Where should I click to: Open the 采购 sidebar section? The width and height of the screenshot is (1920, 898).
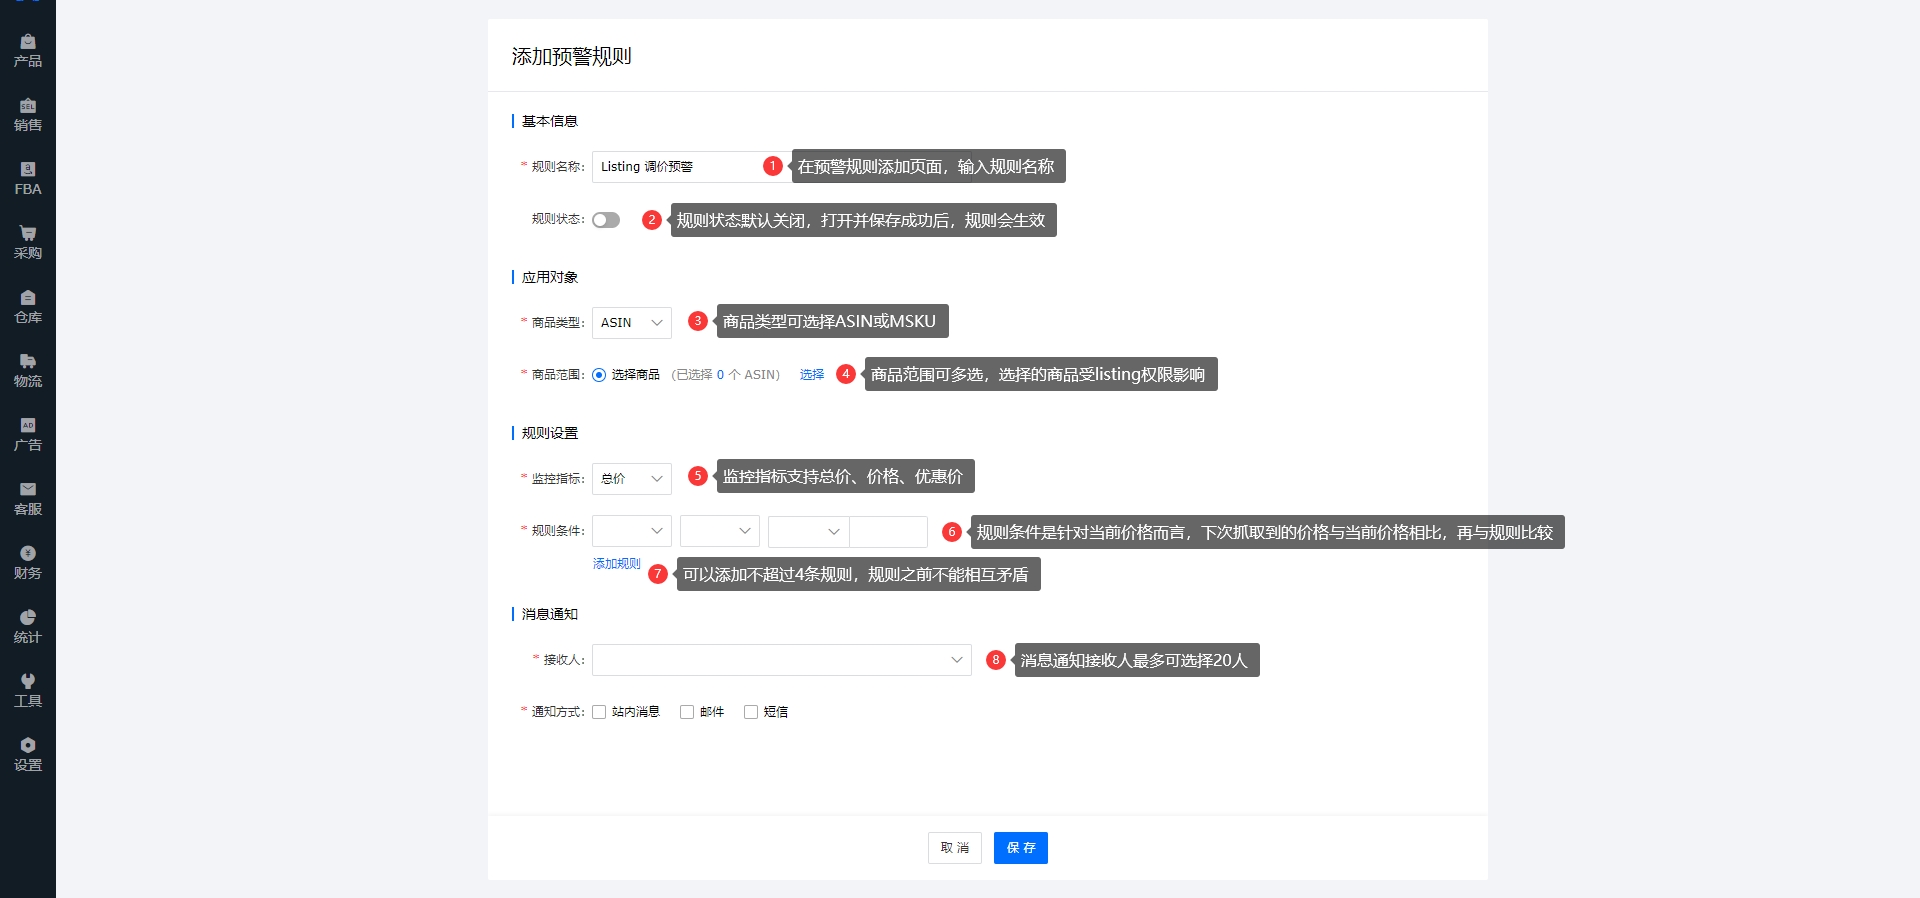28,243
